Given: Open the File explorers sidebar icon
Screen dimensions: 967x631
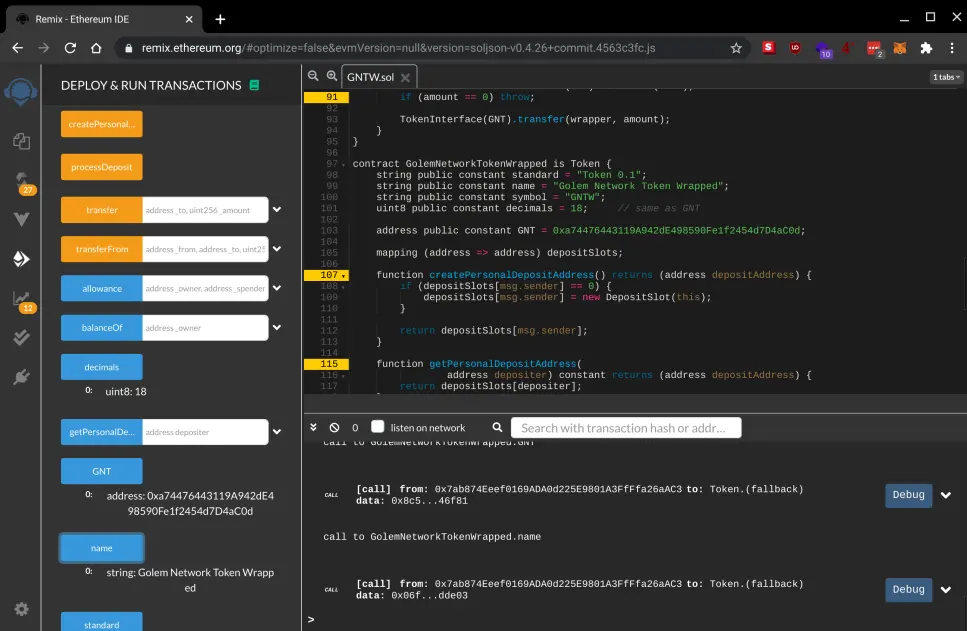Looking at the screenshot, I should click(x=21, y=141).
